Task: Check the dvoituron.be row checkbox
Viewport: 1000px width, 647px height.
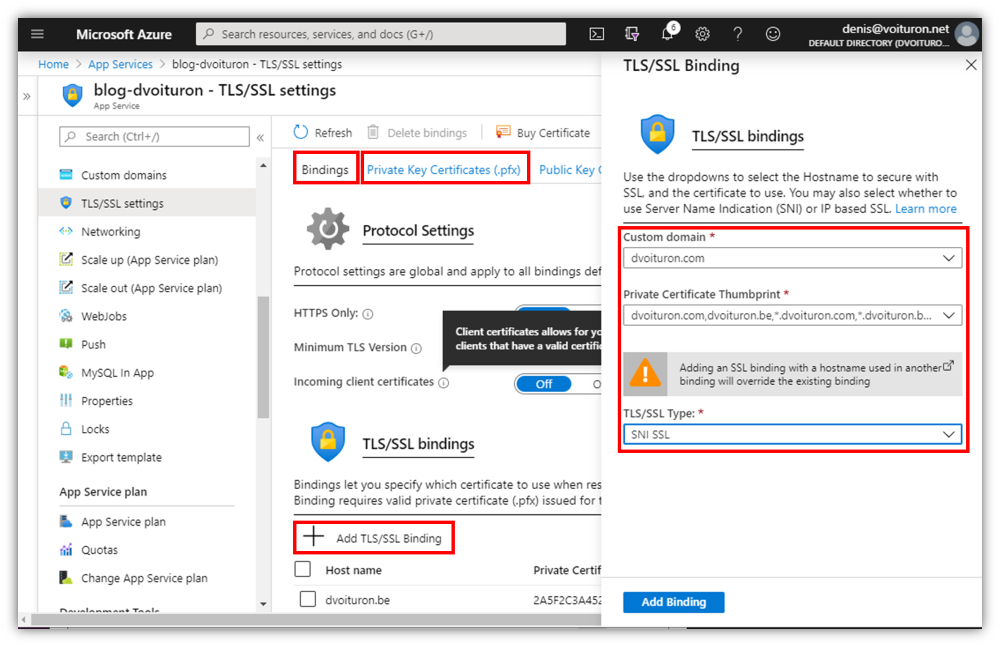Action: click(307, 599)
